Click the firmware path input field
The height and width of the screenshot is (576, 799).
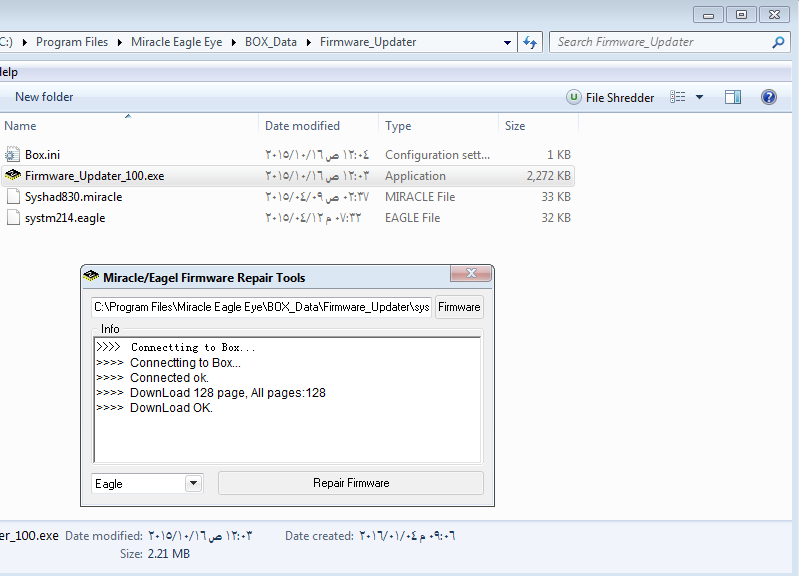pyautogui.click(x=261, y=307)
